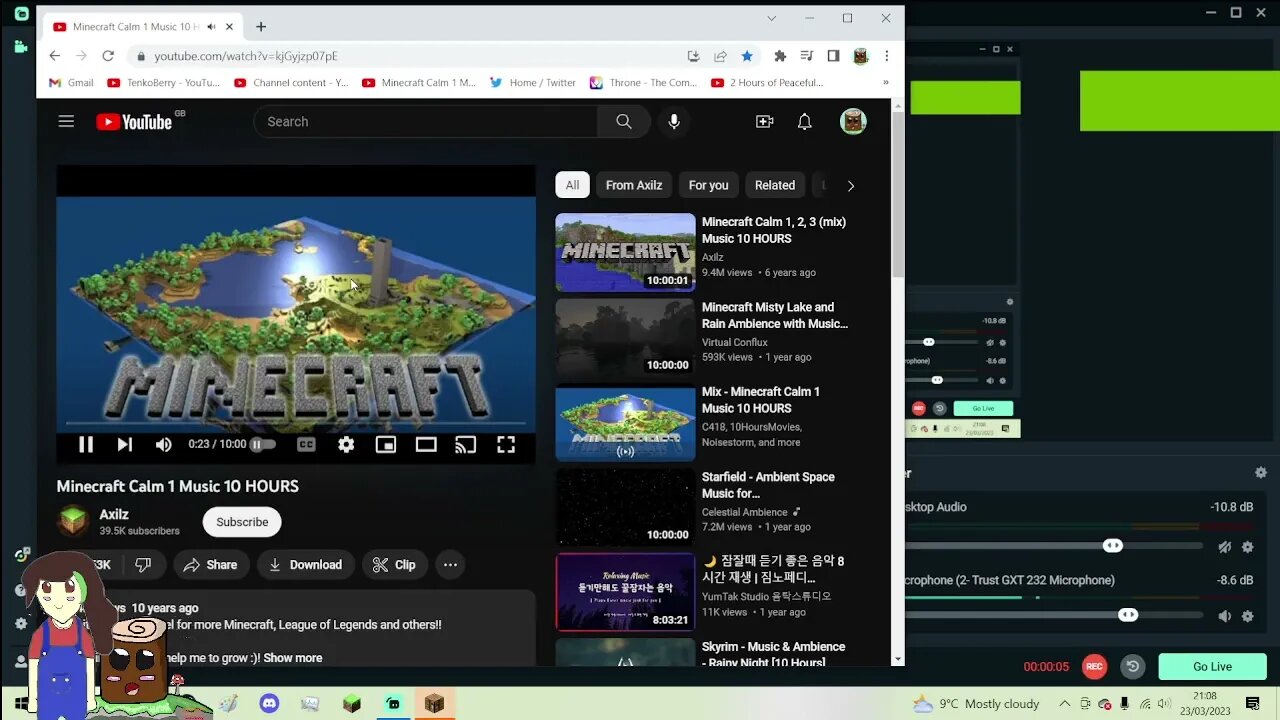
Task: Enable miniplayer mode
Action: pos(386,445)
